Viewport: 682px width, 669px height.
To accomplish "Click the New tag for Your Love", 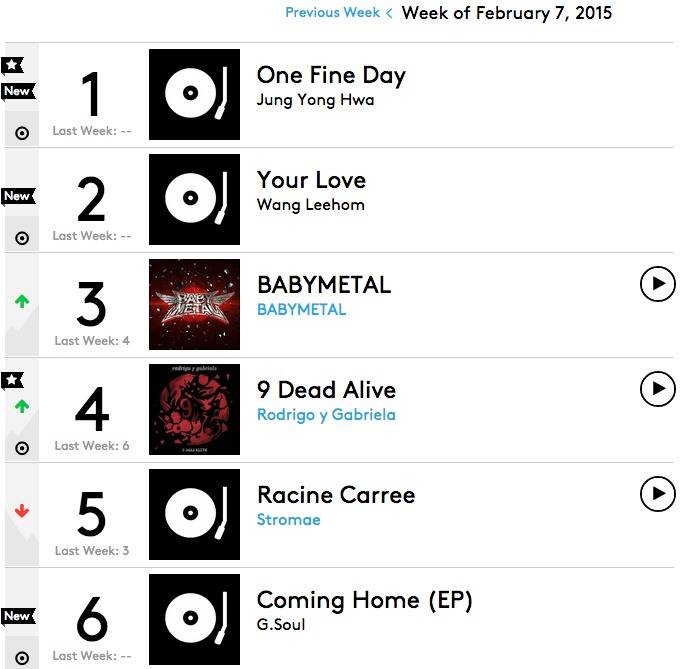I will point(18,196).
